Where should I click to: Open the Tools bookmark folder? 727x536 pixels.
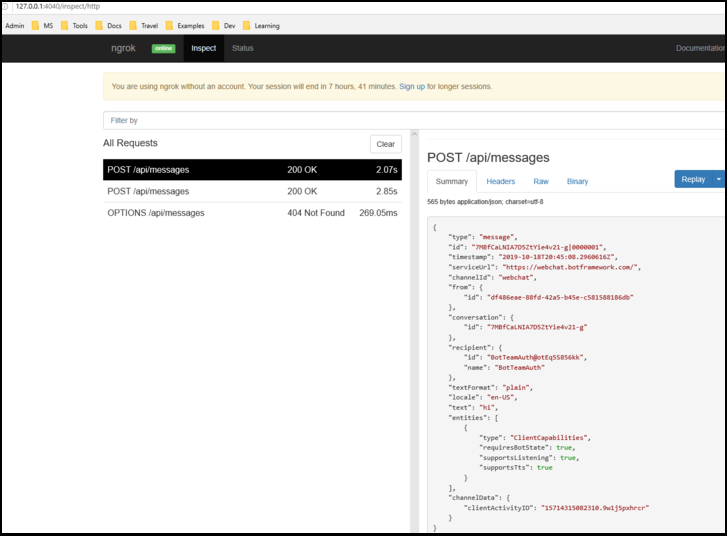74,26
